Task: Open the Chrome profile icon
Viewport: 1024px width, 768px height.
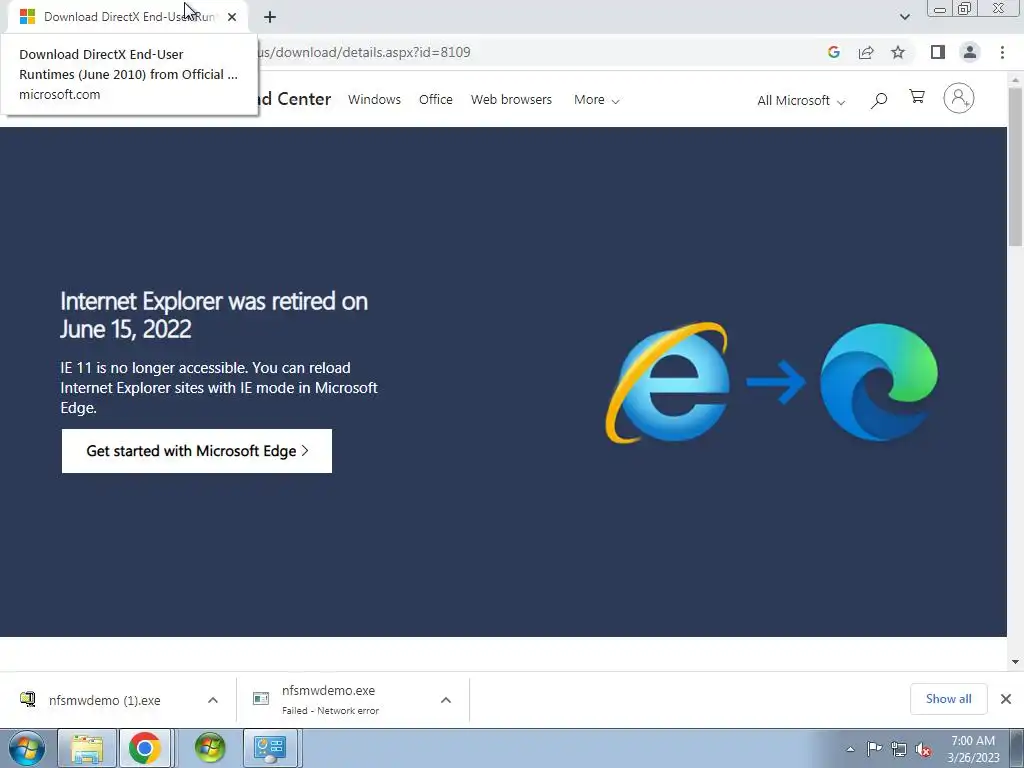Action: [970, 52]
